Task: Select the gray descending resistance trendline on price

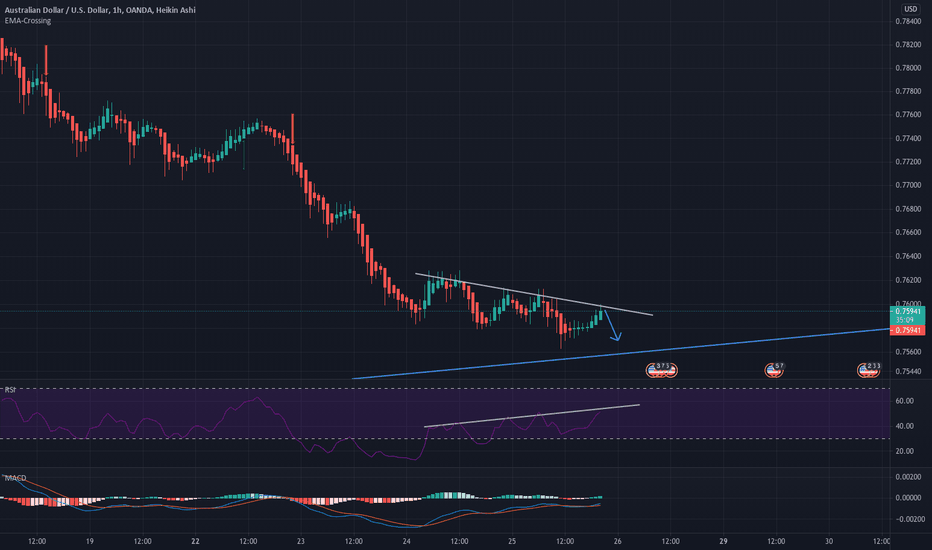Action: [534, 294]
